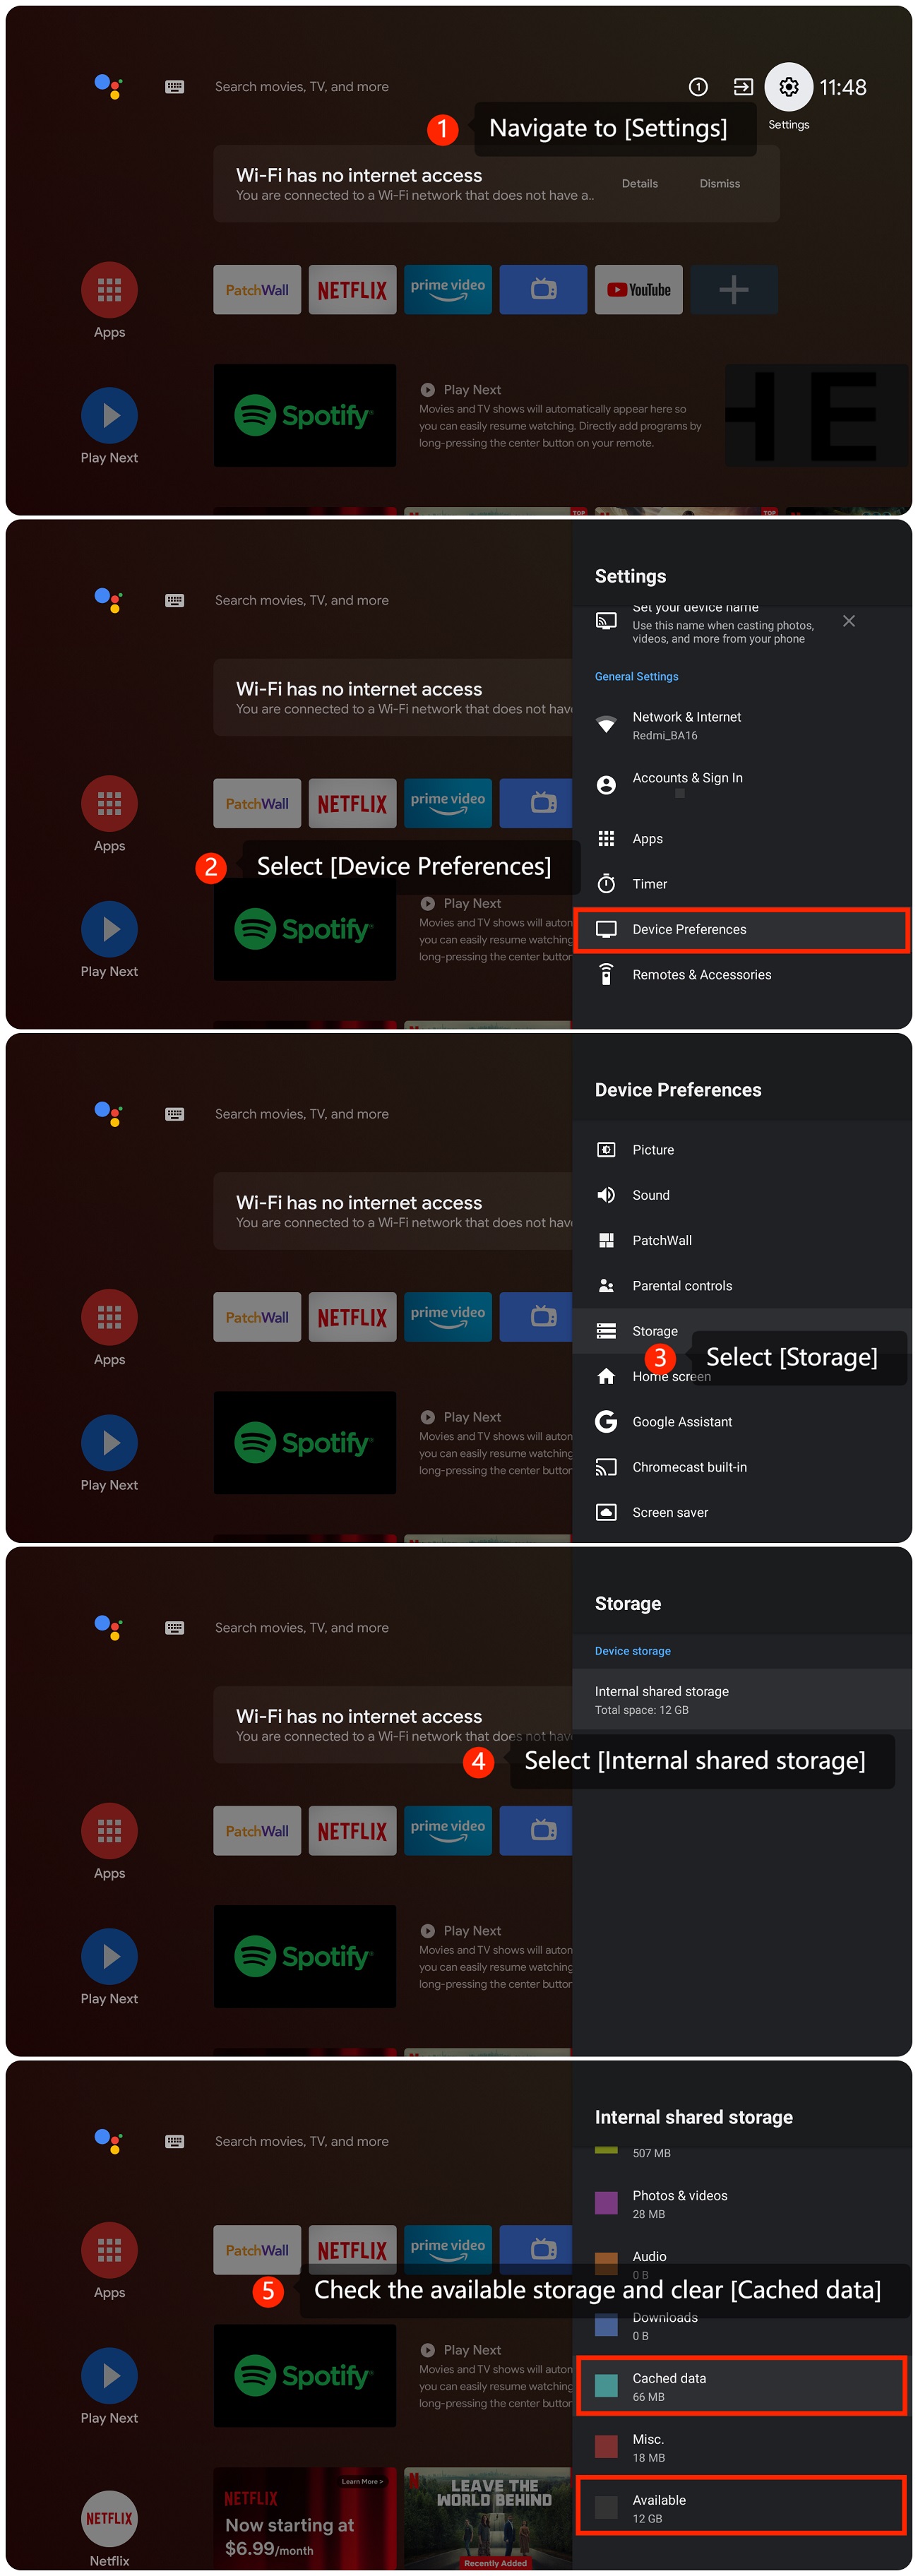Open the Settings gear icon
The height and width of the screenshot is (2576, 918).
coord(788,87)
